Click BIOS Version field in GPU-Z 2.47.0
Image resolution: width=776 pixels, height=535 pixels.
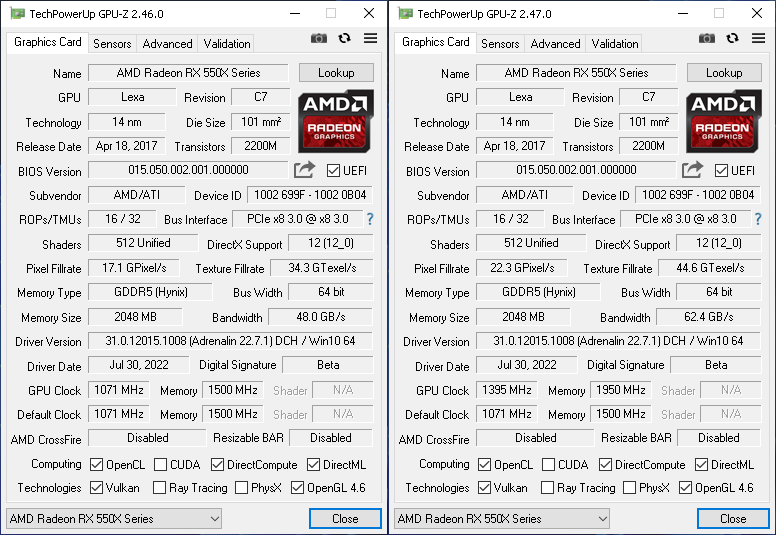click(576, 170)
